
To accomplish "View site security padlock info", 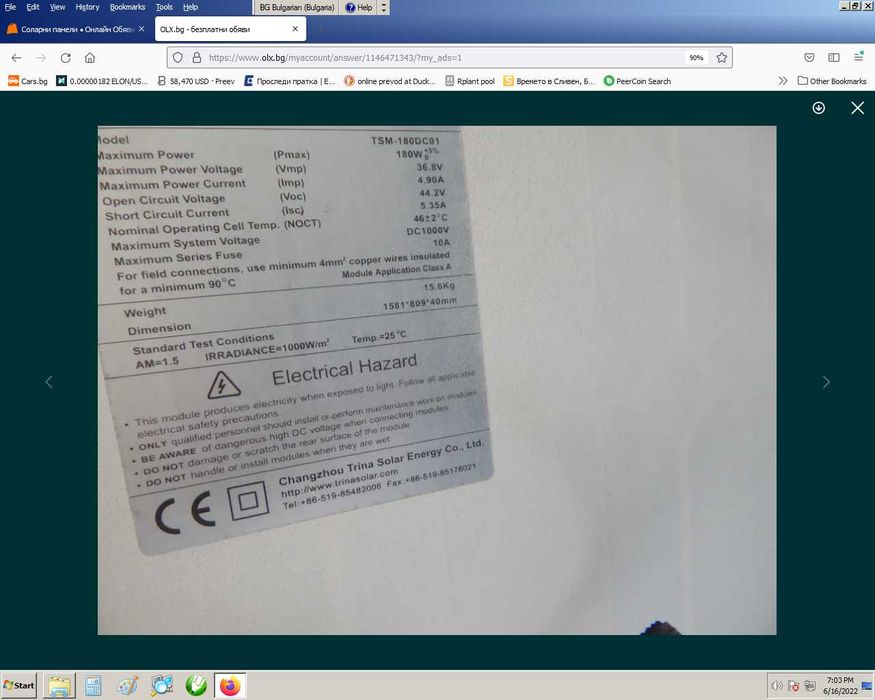I will point(196,57).
